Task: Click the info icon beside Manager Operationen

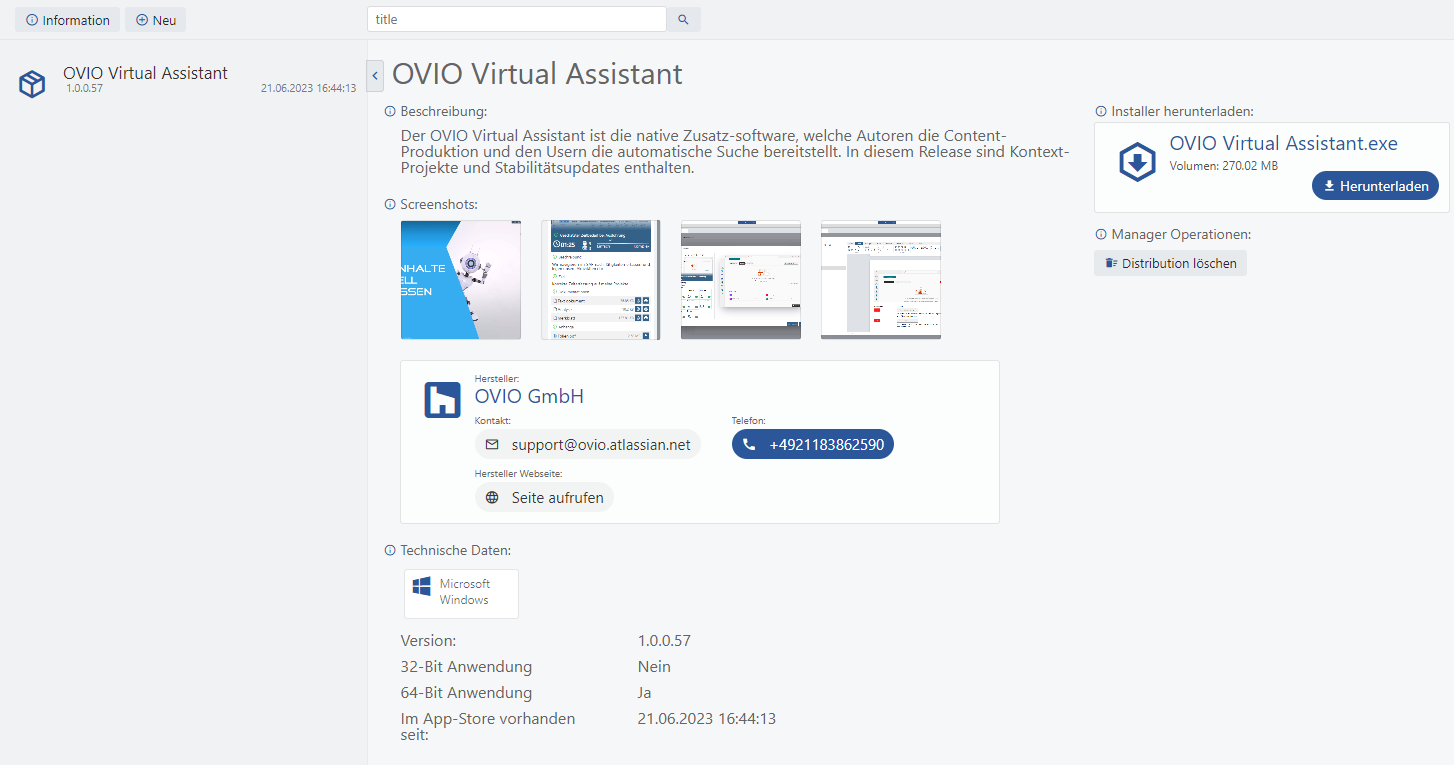Action: click(1101, 234)
